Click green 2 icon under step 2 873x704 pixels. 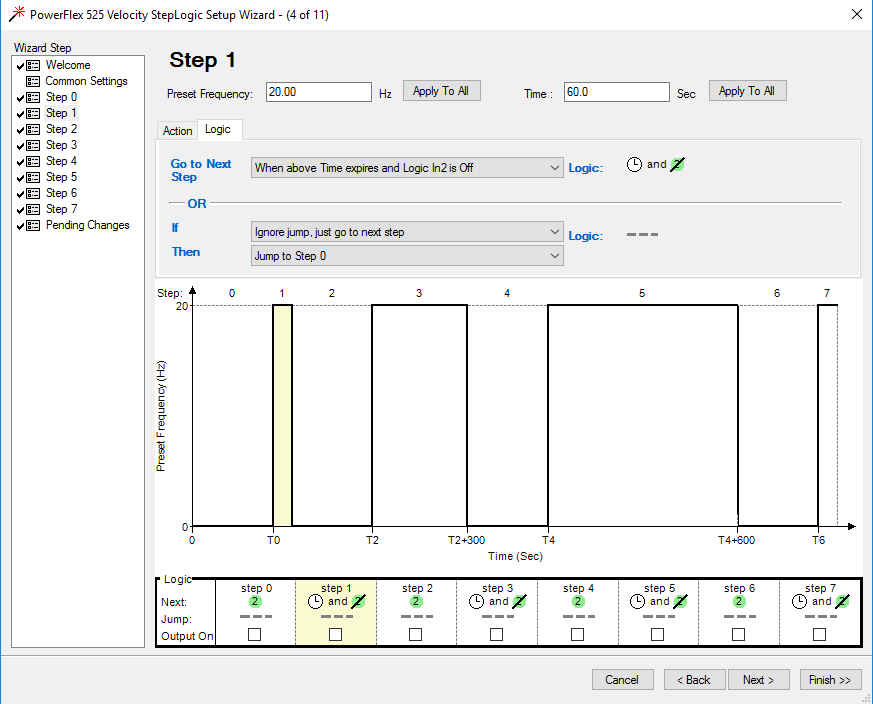416,602
